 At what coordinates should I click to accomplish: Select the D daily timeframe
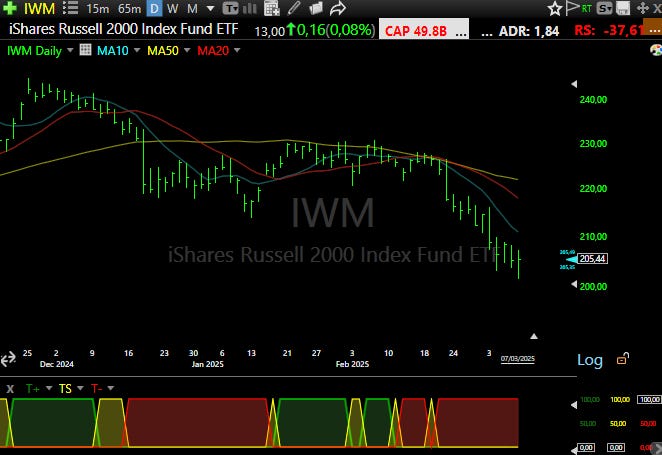click(154, 8)
